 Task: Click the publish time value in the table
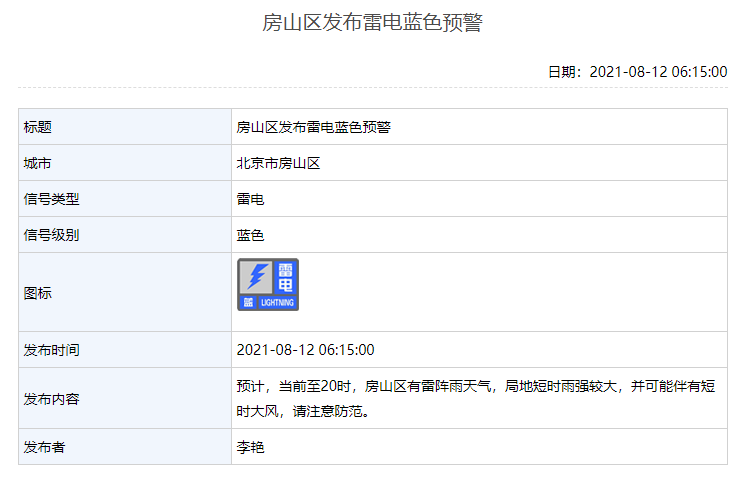(305, 350)
